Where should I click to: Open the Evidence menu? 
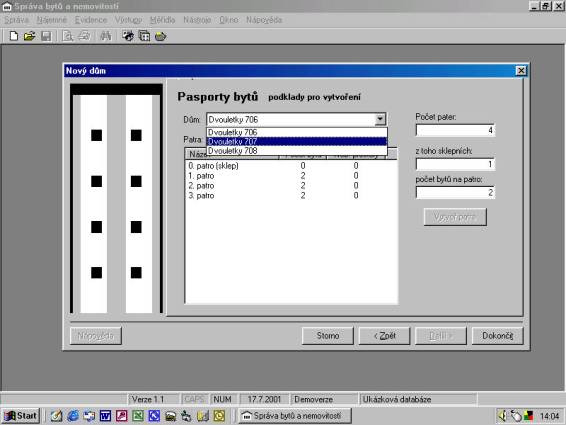point(91,20)
